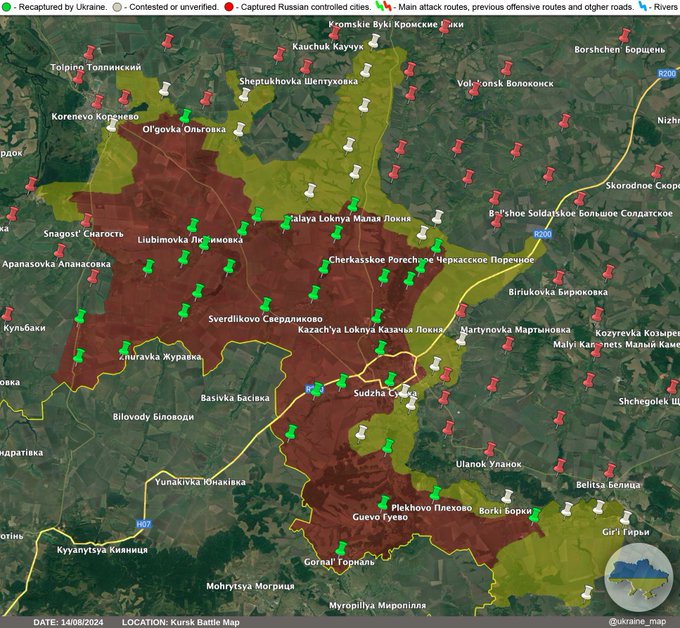The image size is (680, 628).
Task: Click the Kozyrevka town label
Action: click(637, 334)
